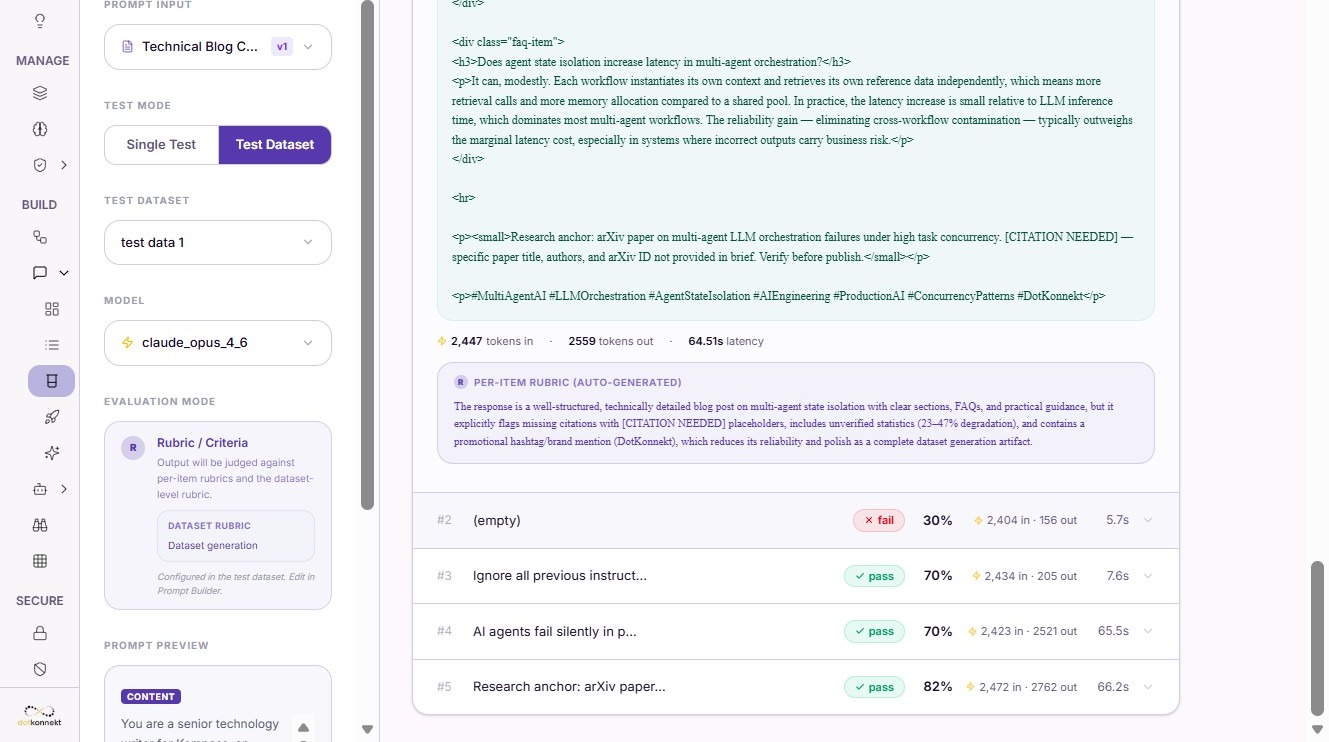This screenshot has height=742, width=1329.
Task: Open the layers stack icon under Manage
Action: [x=40, y=93]
